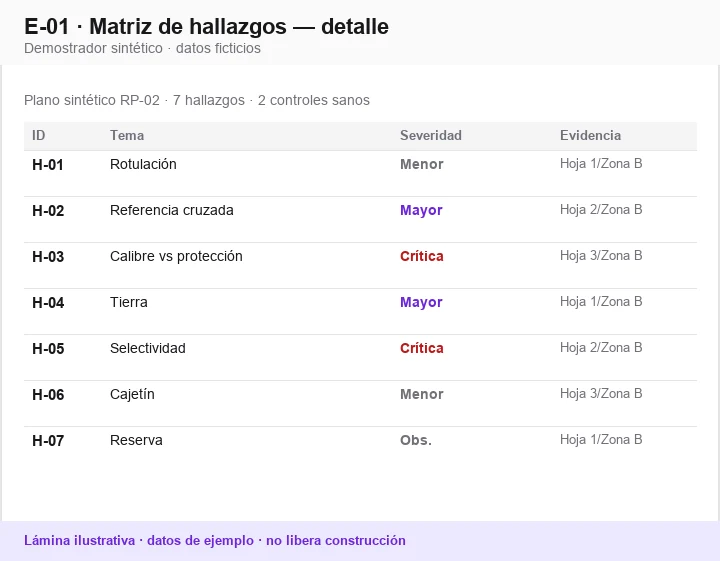
Task: Click the 'Cajetín' topic cell
Action: click(x=132, y=394)
